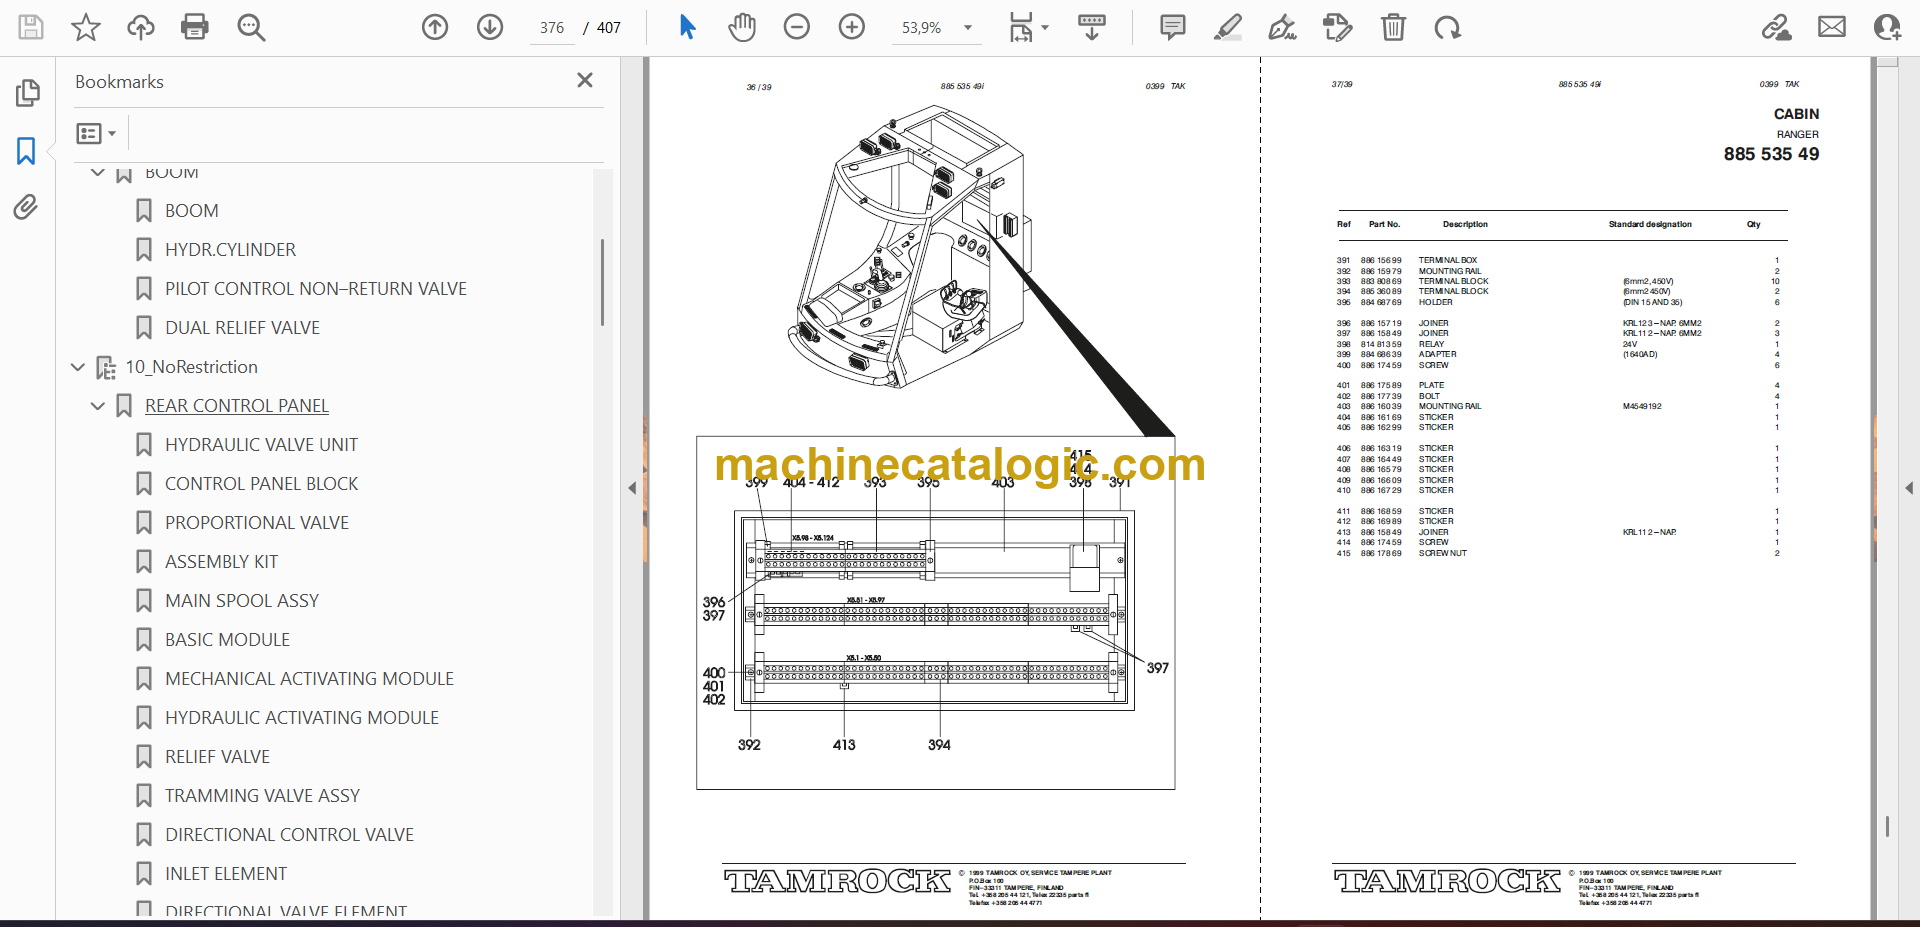Screen dimensions: 1920x927
Task: Click part number 885 535 49 heading
Action: pos(1771,154)
